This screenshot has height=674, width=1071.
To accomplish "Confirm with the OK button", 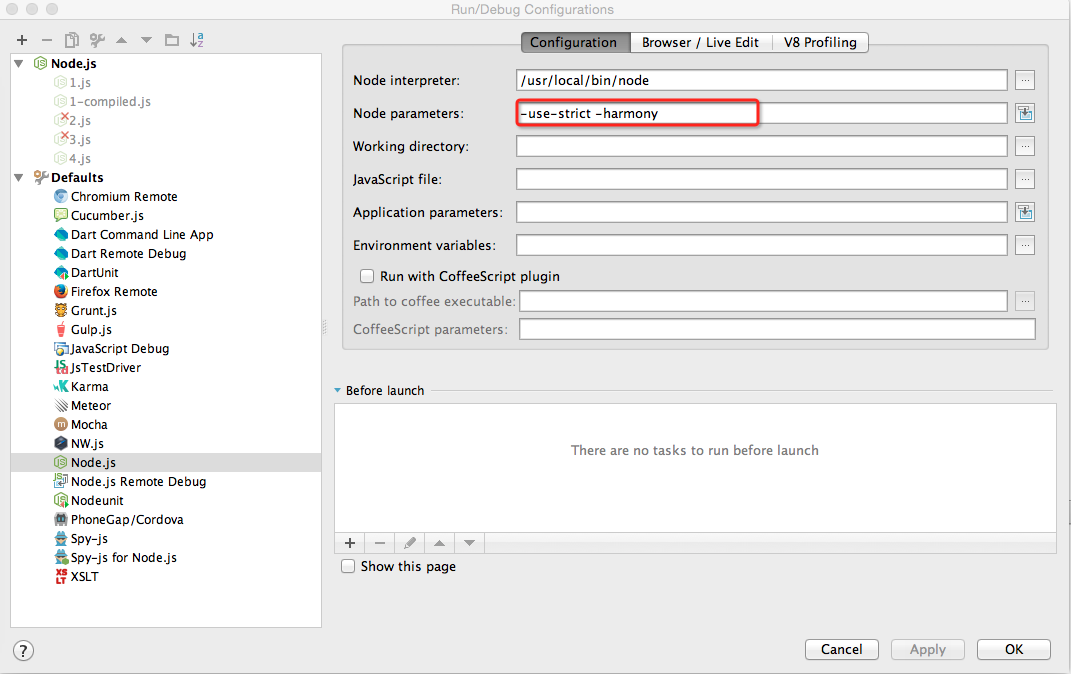I will point(1014,649).
